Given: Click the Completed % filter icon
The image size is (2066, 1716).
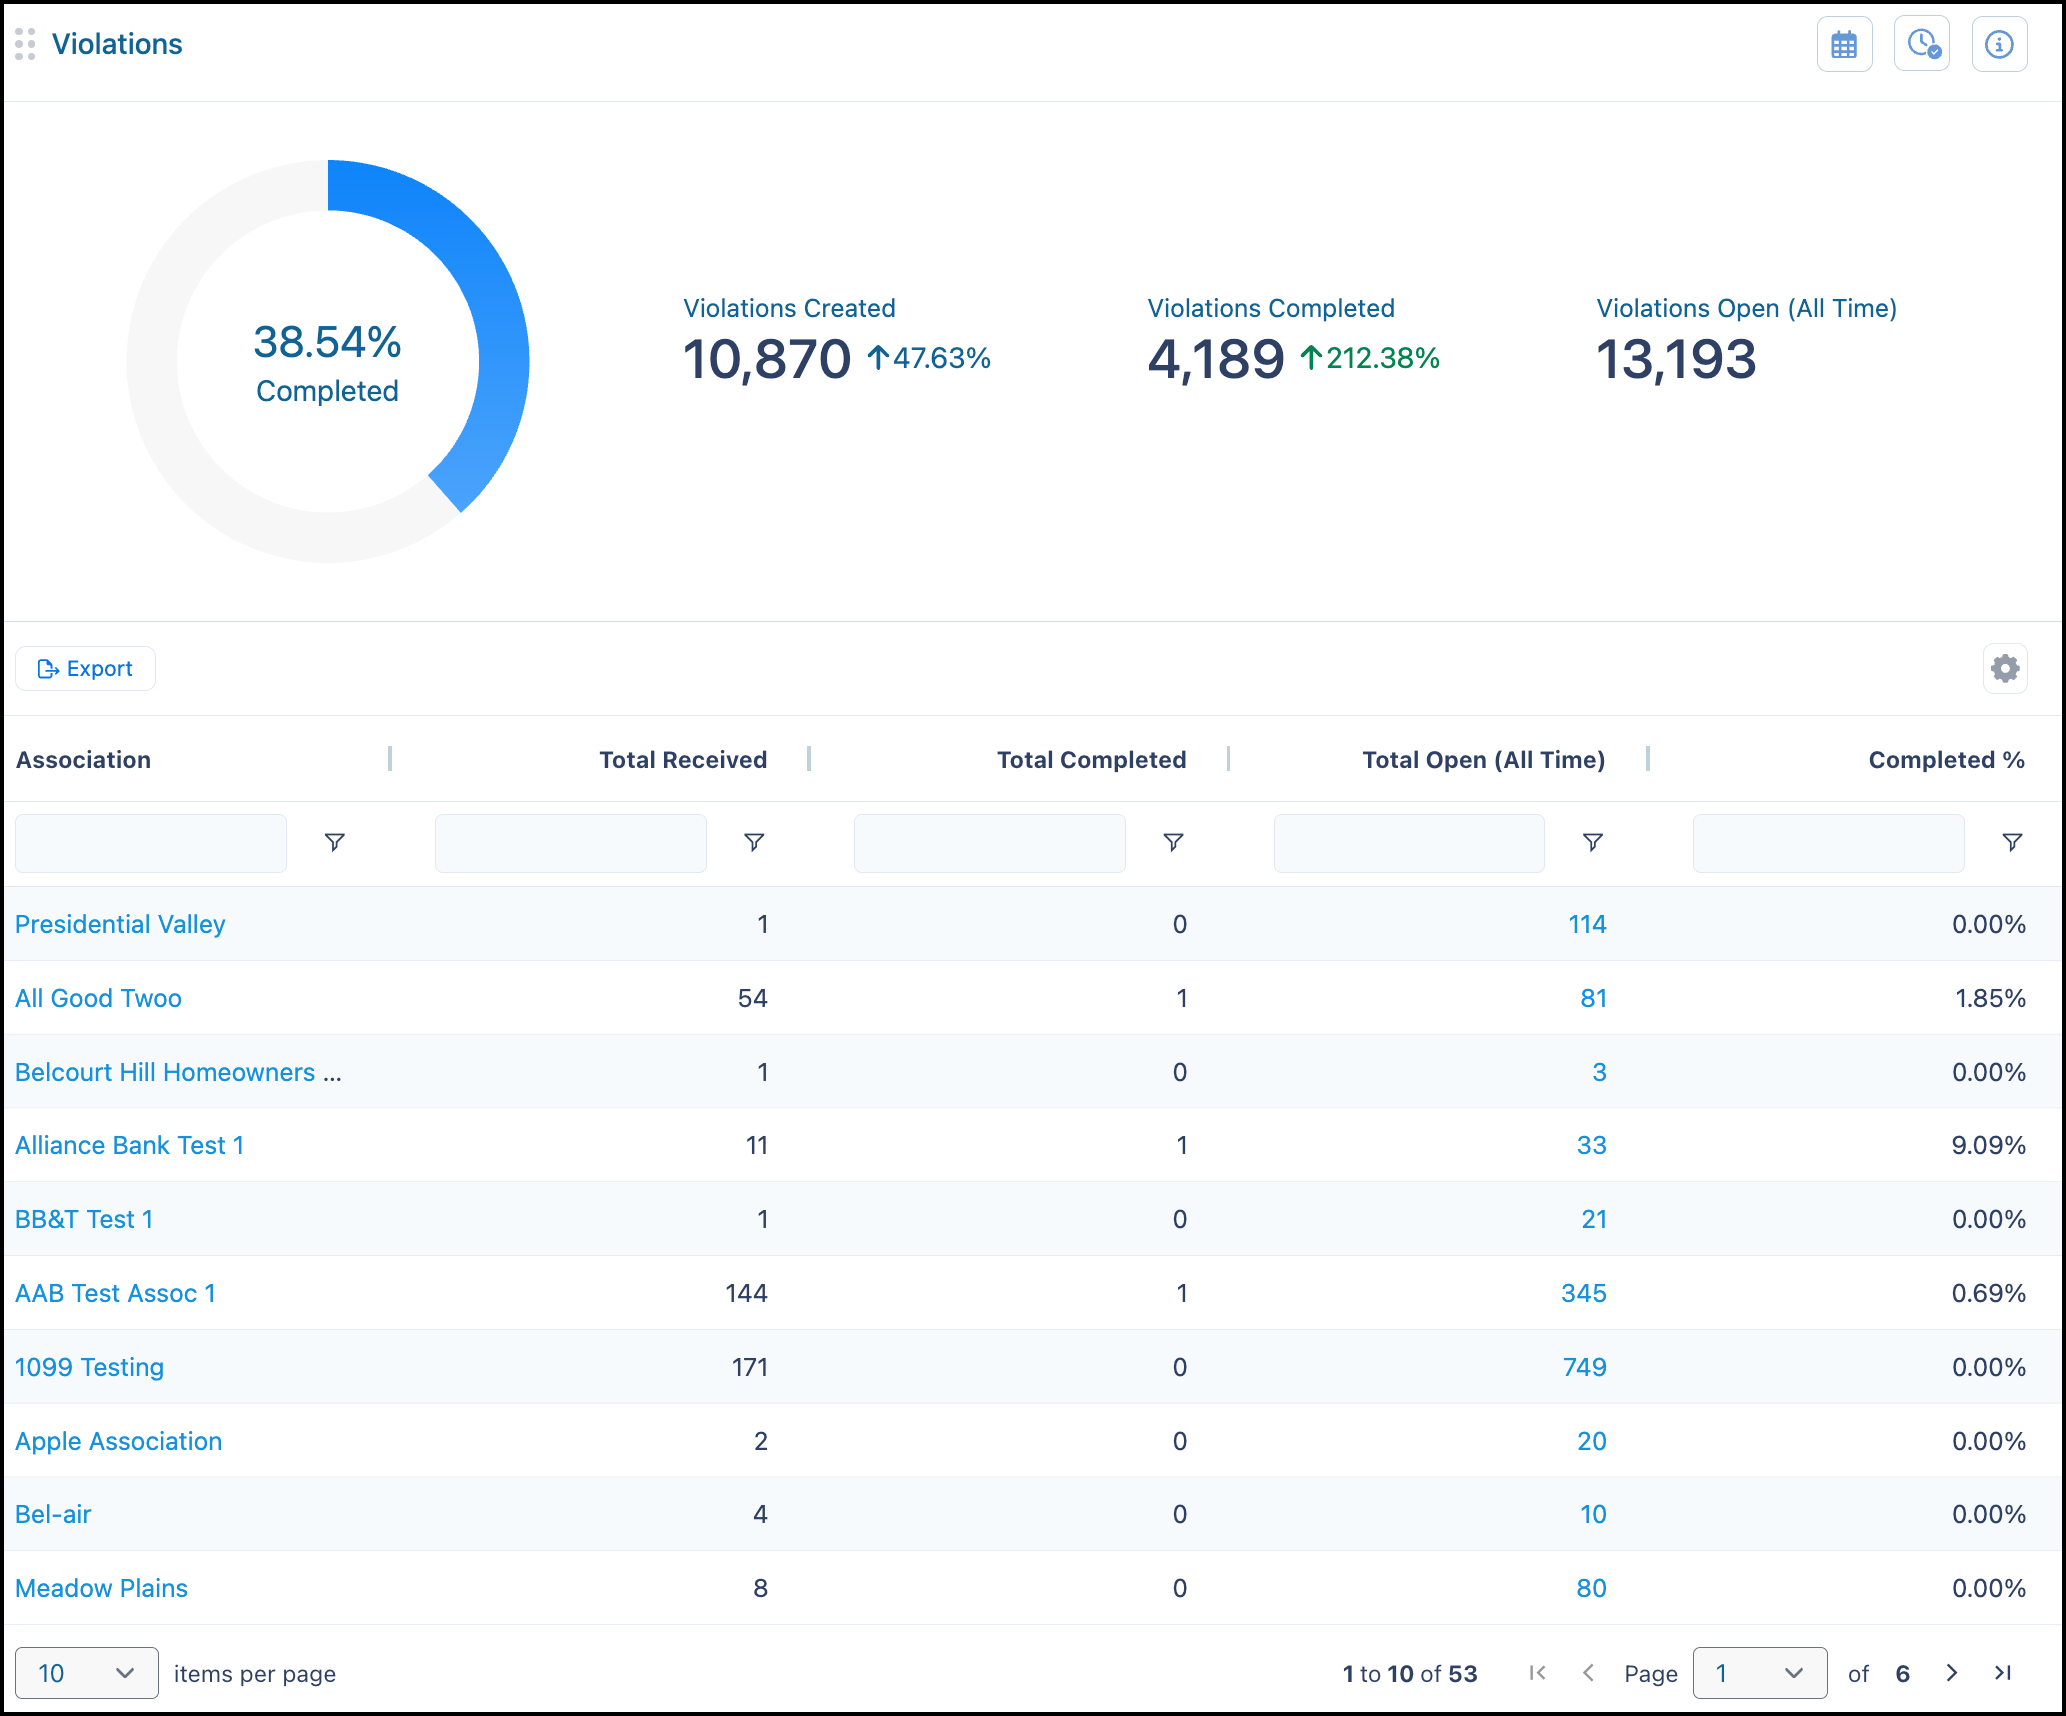Looking at the screenshot, I should tap(2012, 843).
